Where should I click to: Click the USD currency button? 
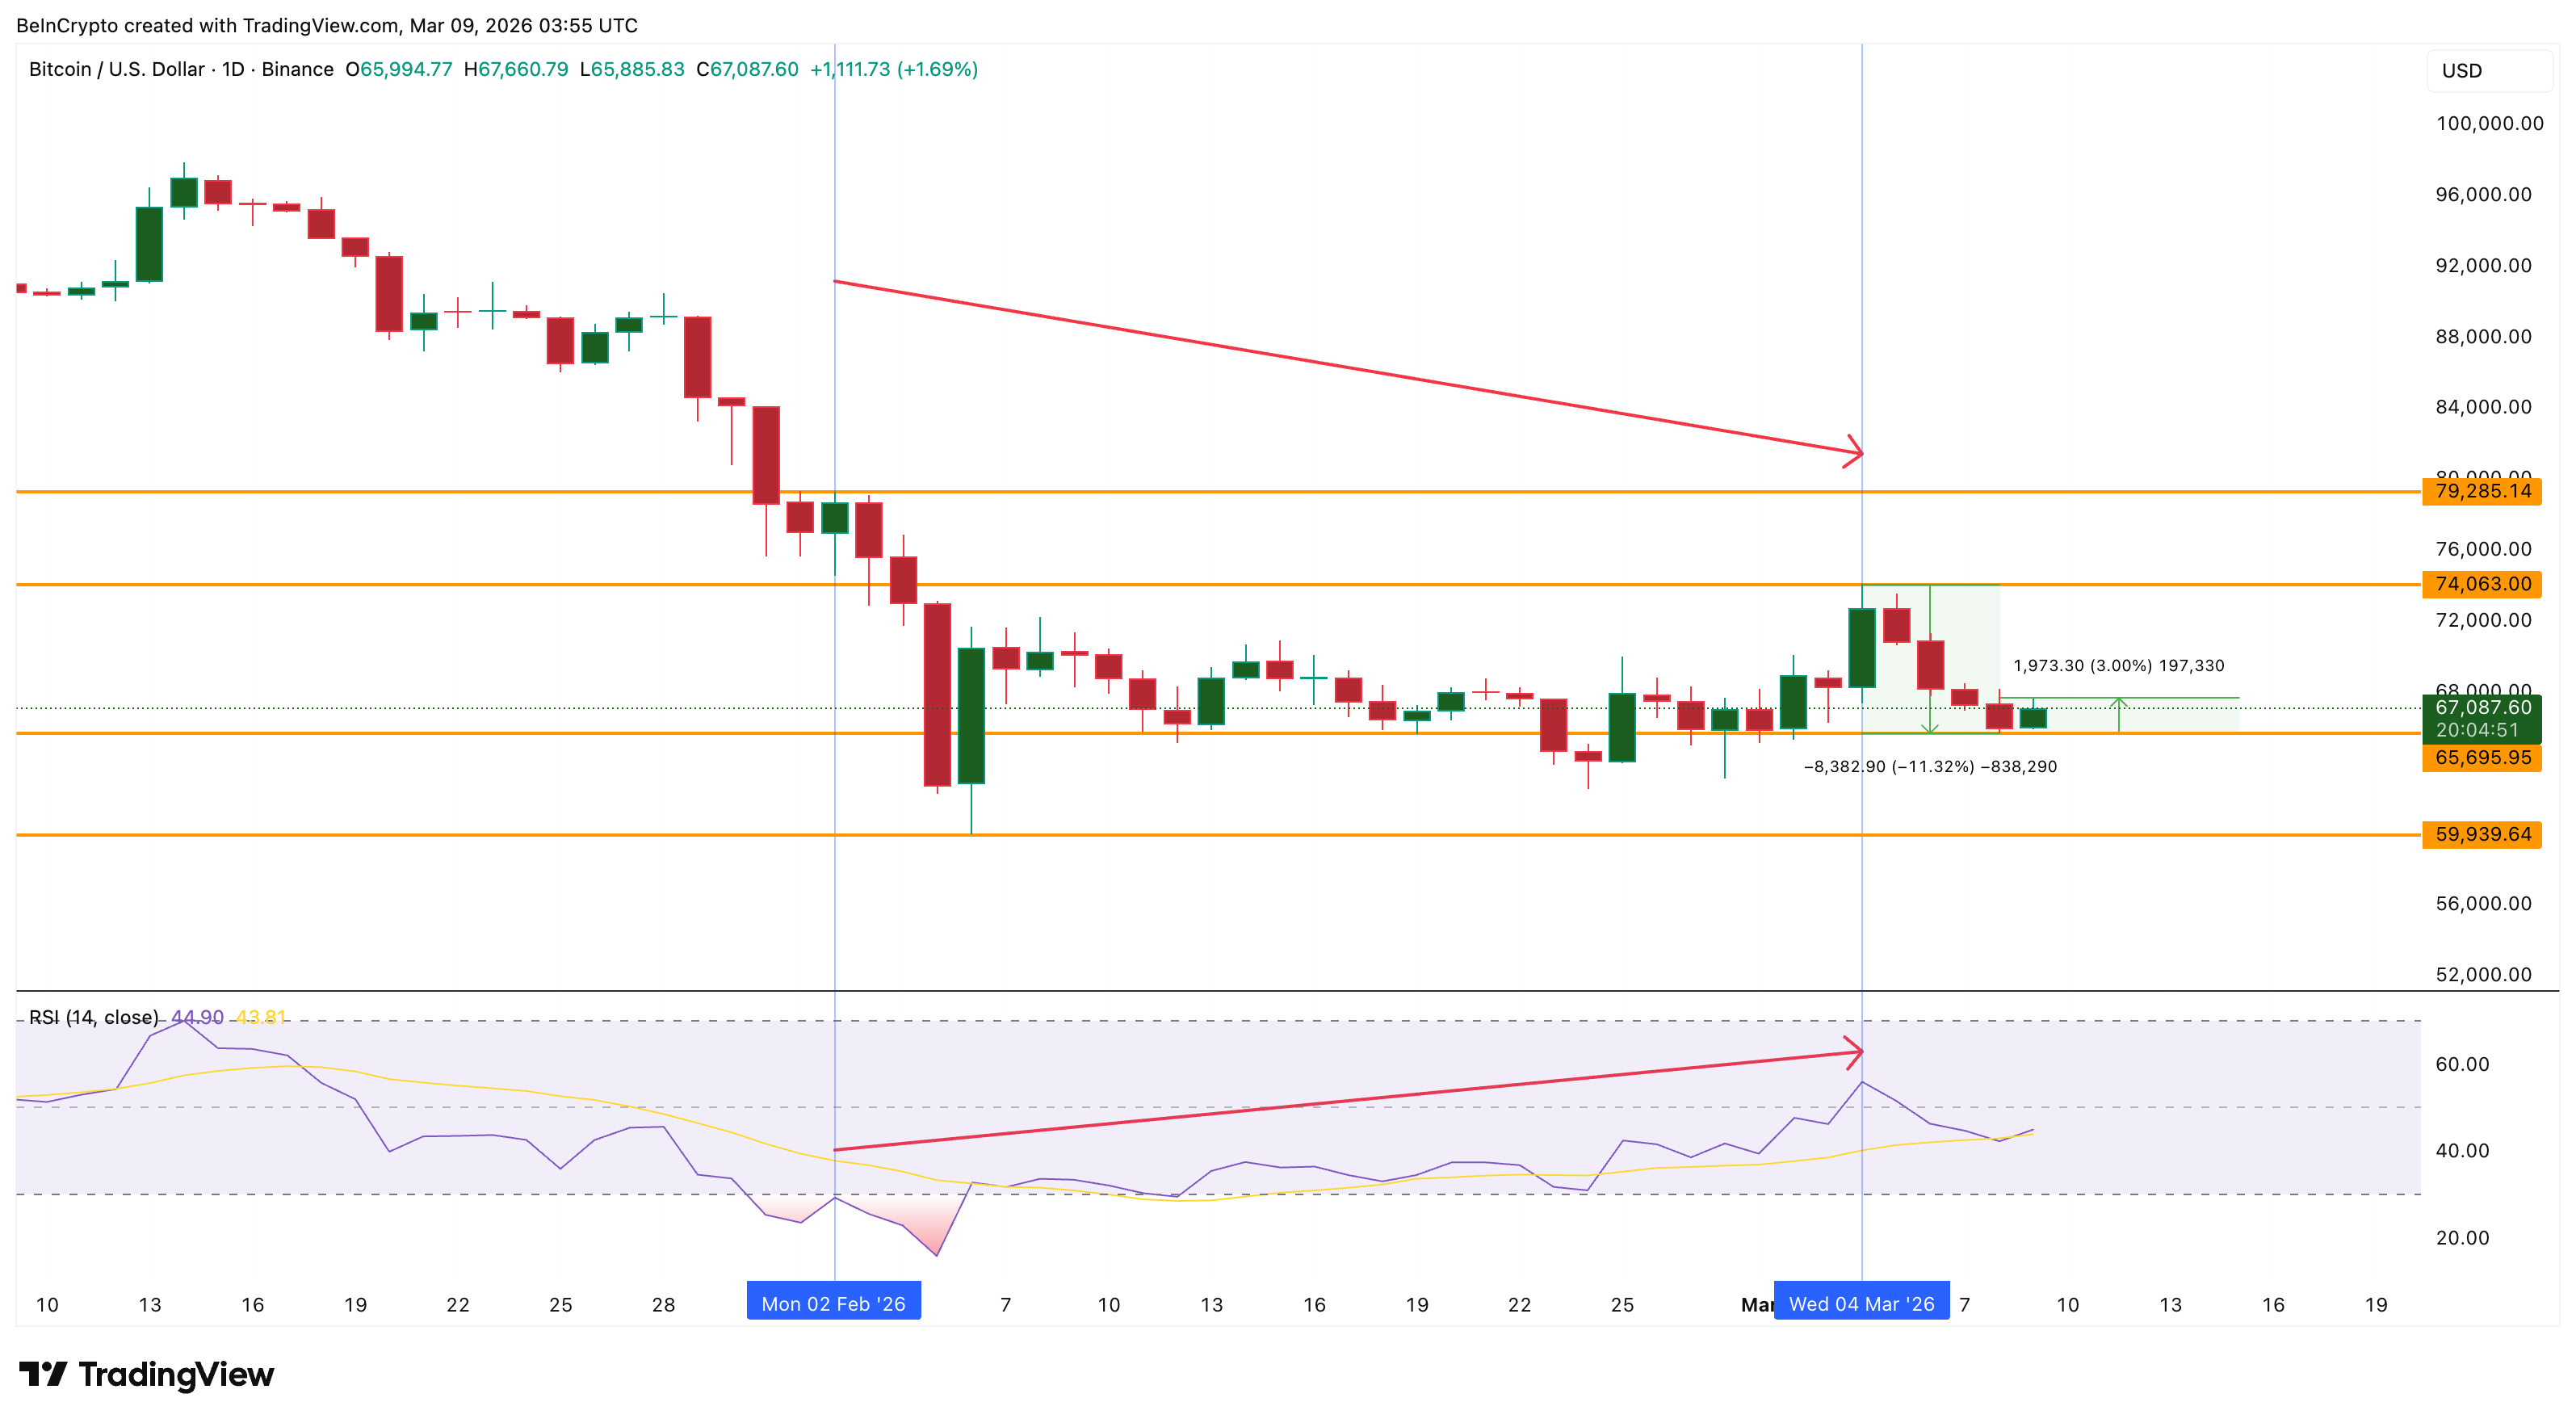[2489, 71]
